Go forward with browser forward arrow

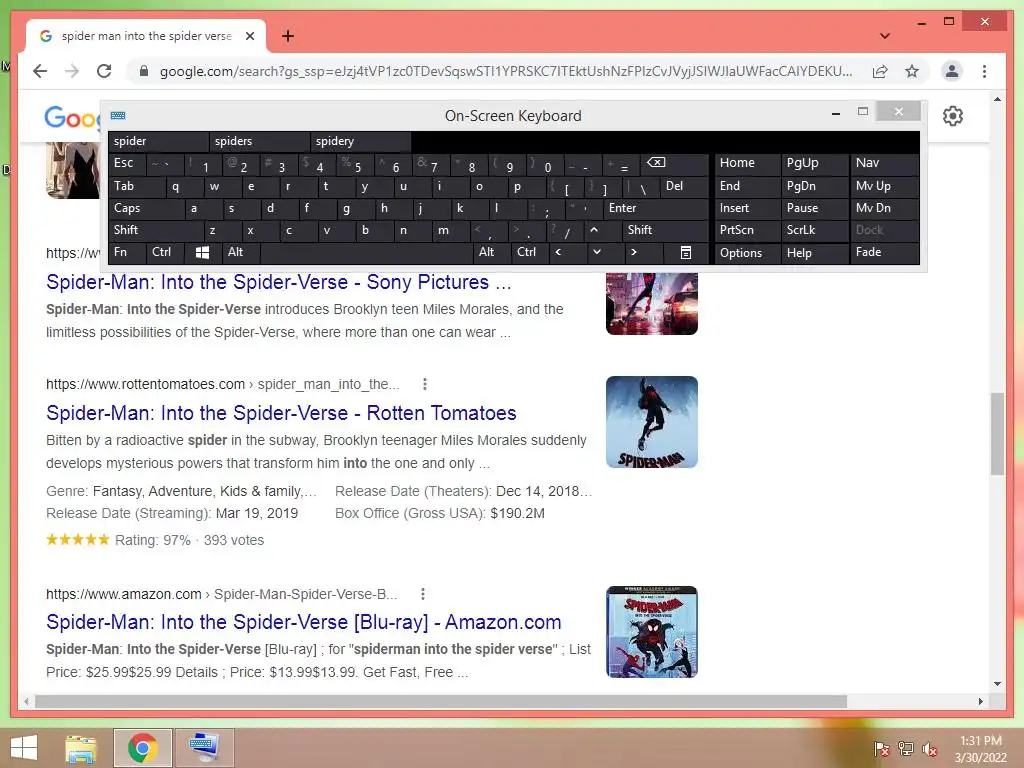click(72, 71)
